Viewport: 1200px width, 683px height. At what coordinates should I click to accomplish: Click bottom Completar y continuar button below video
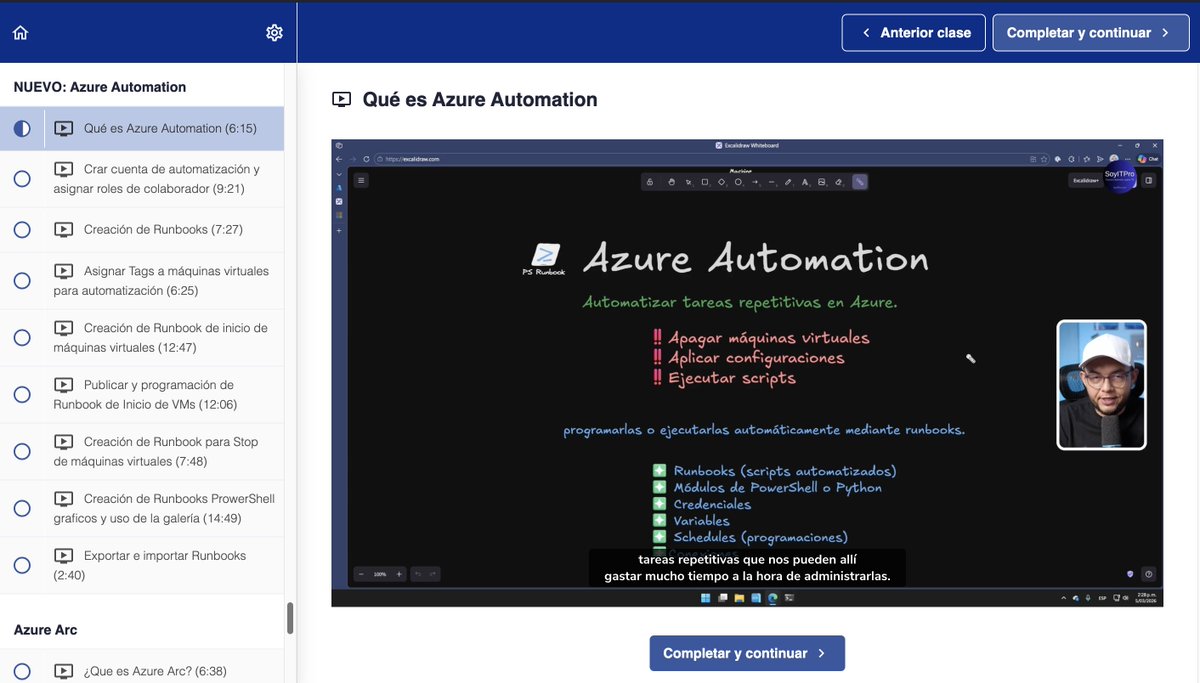[x=747, y=653]
